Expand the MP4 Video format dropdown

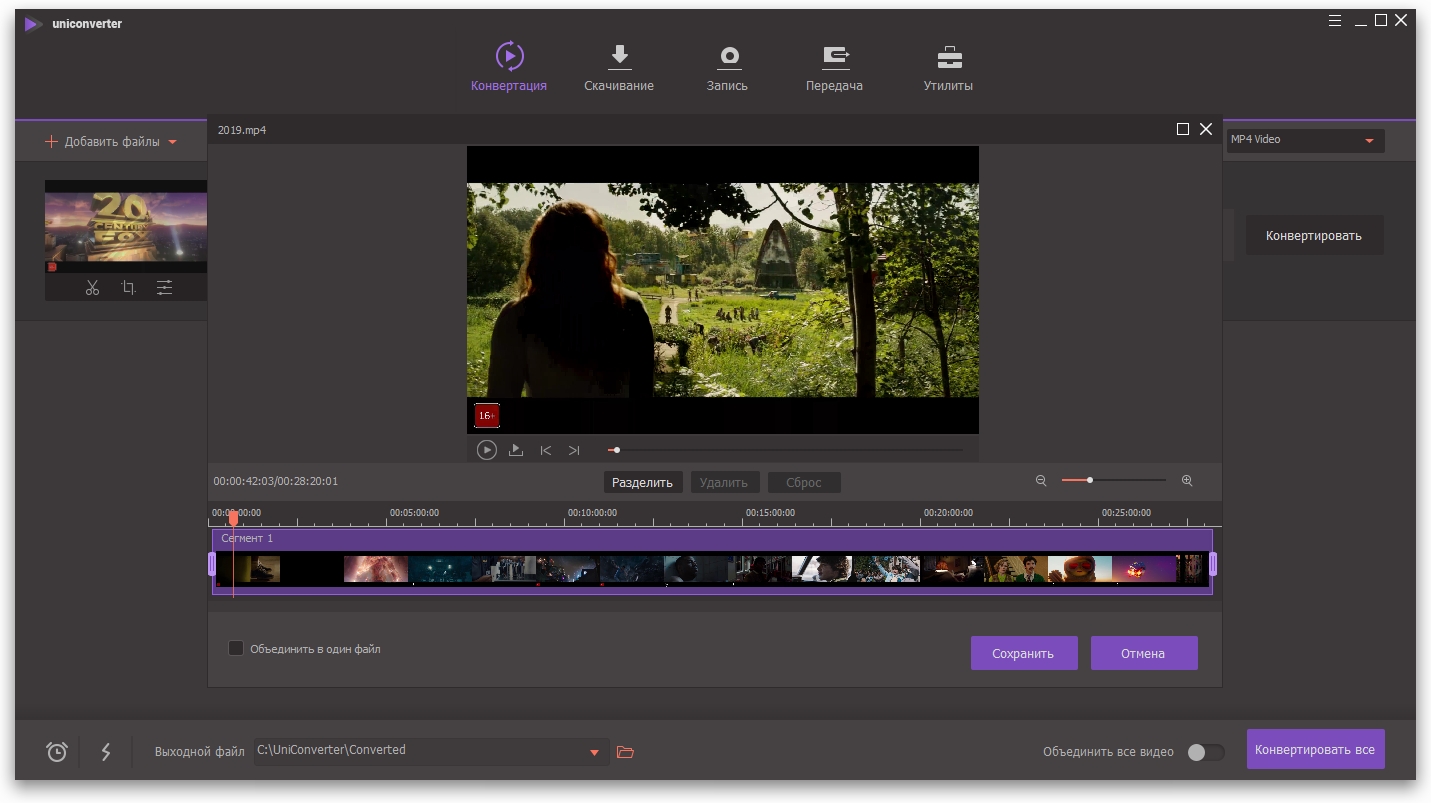(x=1369, y=141)
